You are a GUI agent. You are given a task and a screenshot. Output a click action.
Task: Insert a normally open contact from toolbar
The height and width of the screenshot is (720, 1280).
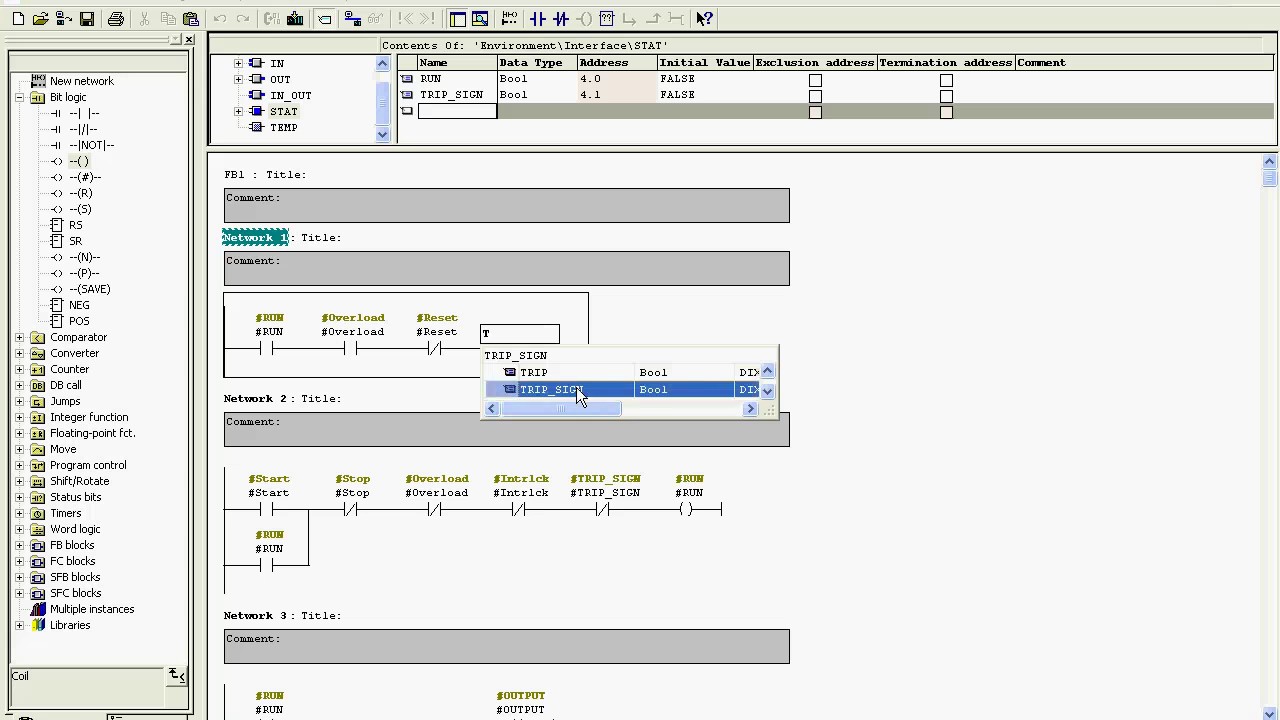click(538, 19)
